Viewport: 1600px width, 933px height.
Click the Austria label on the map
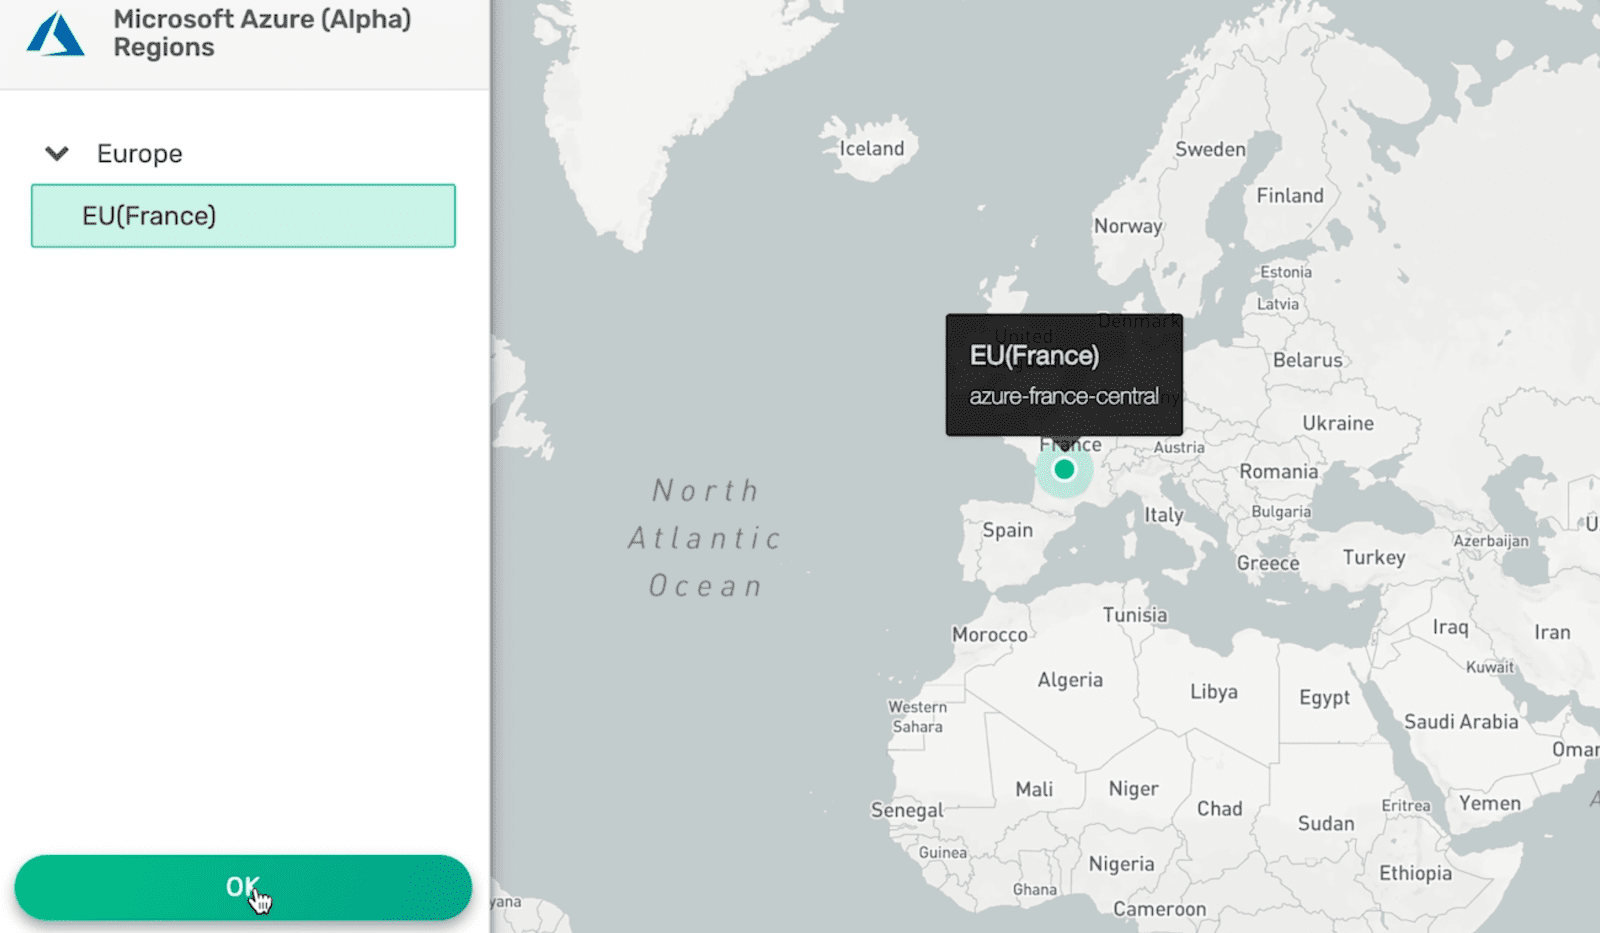tap(1179, 447)
